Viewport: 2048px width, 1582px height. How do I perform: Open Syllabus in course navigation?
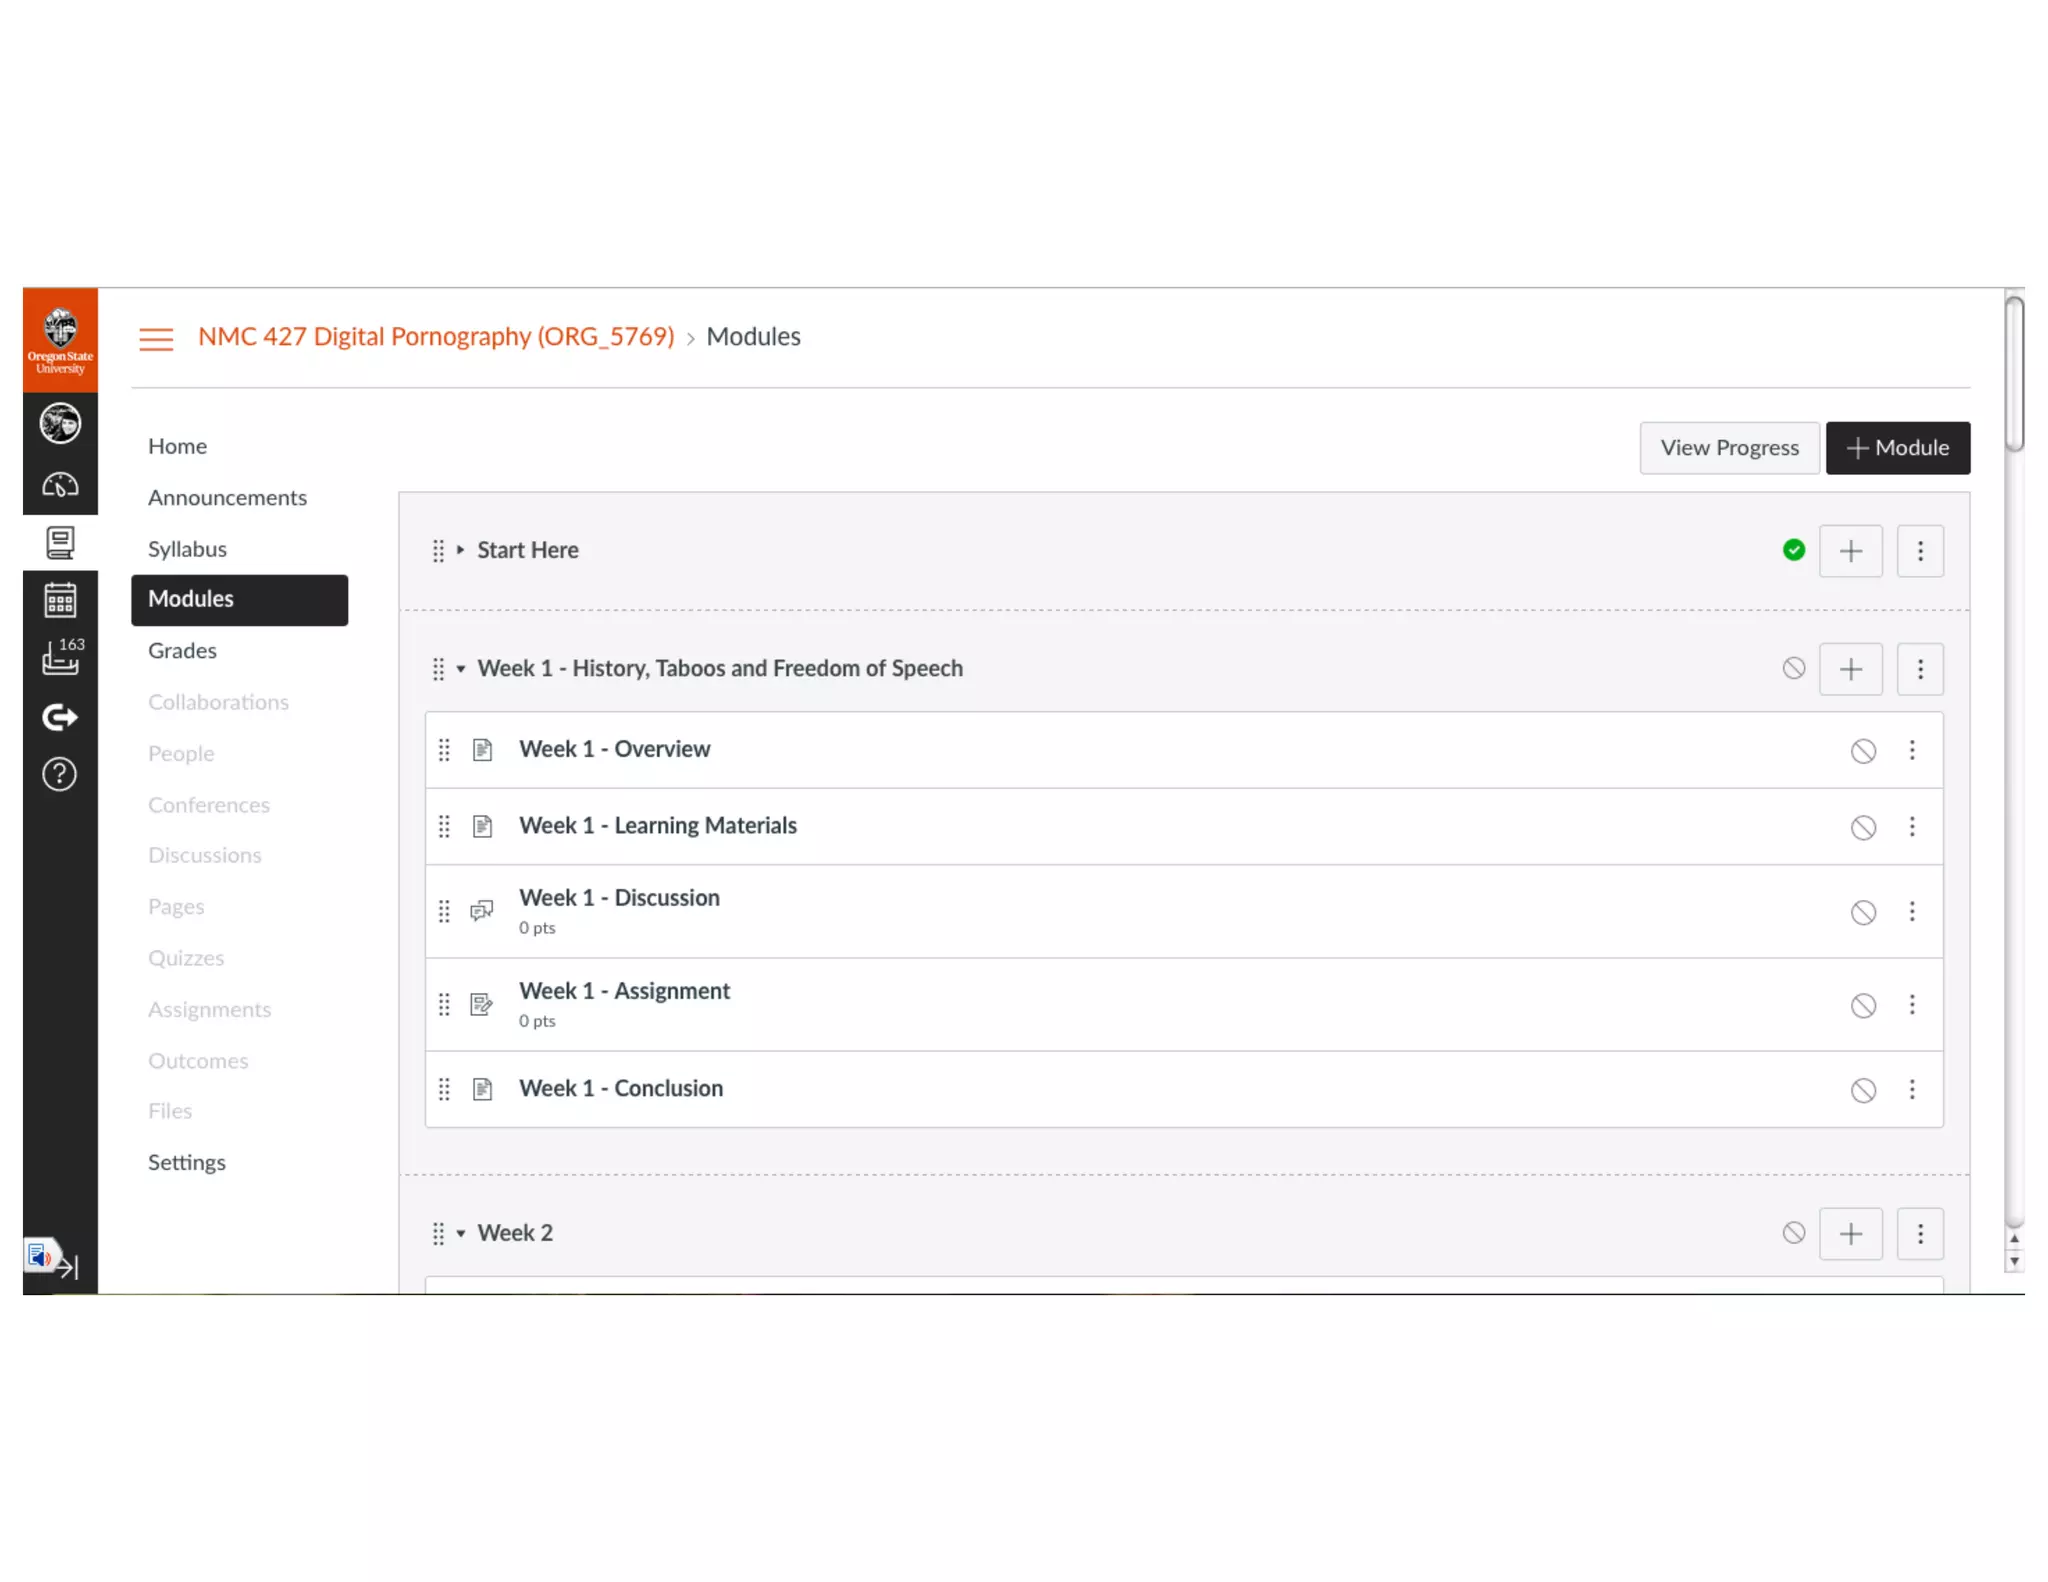coord(187,549)
